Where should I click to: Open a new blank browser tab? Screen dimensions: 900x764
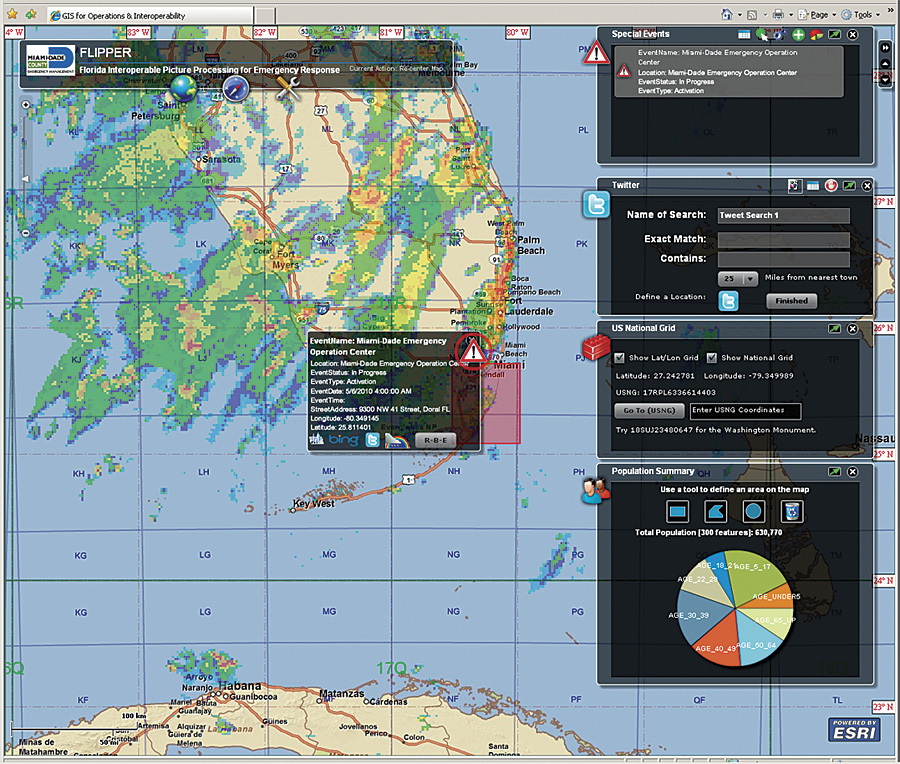[265, 15]
